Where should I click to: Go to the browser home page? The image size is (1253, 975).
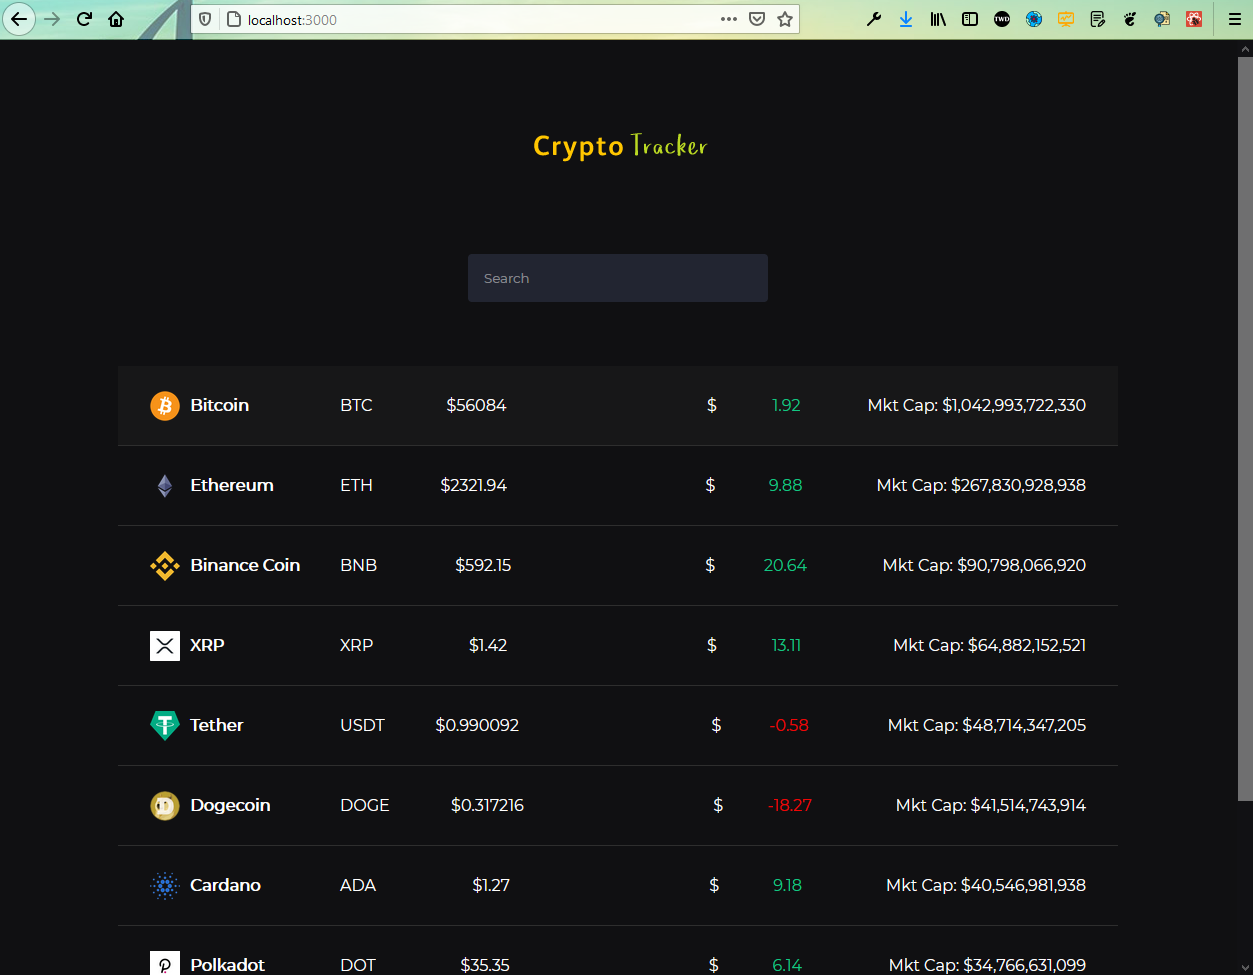[117, 19]
